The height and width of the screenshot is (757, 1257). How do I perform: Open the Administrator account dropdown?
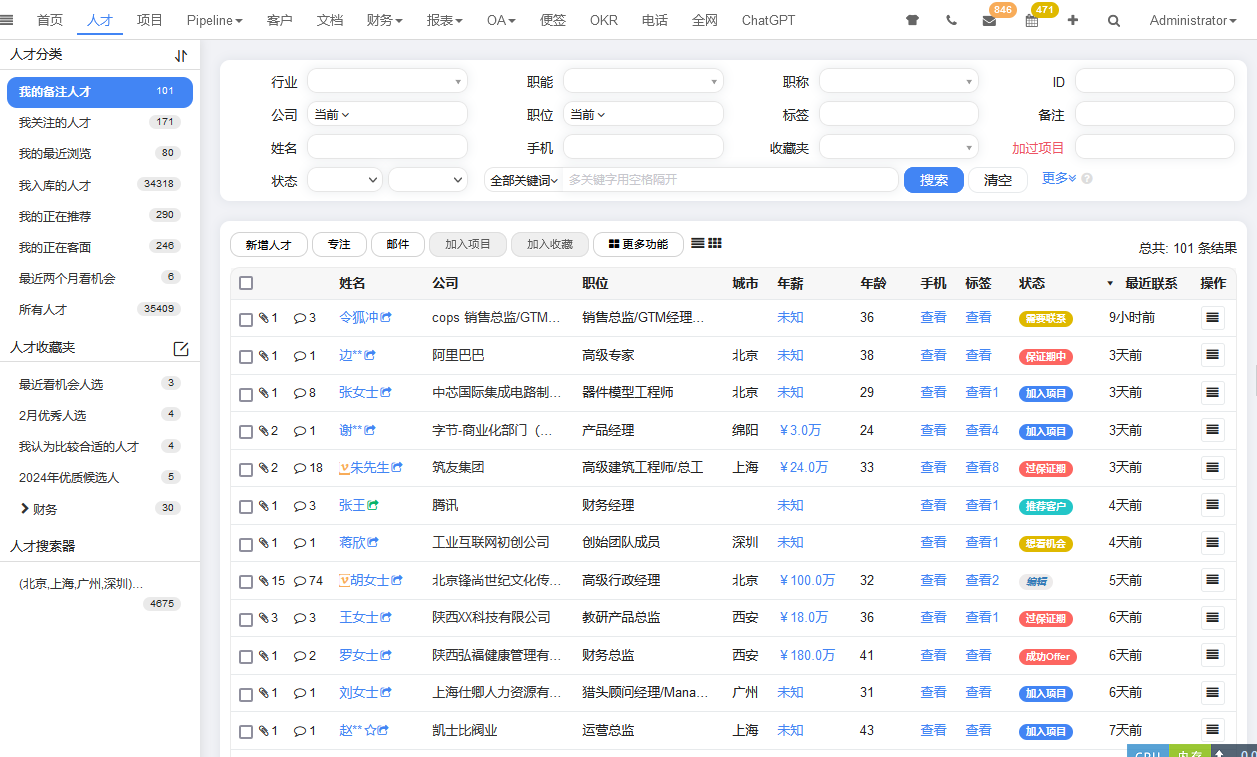coord(1192,20)
